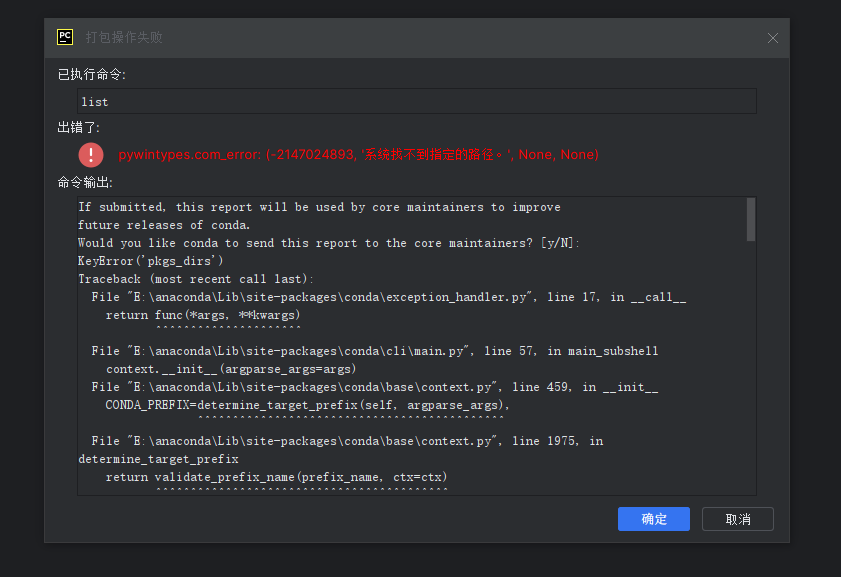Click the Traceback (most recent call last) line

[196, 279]
